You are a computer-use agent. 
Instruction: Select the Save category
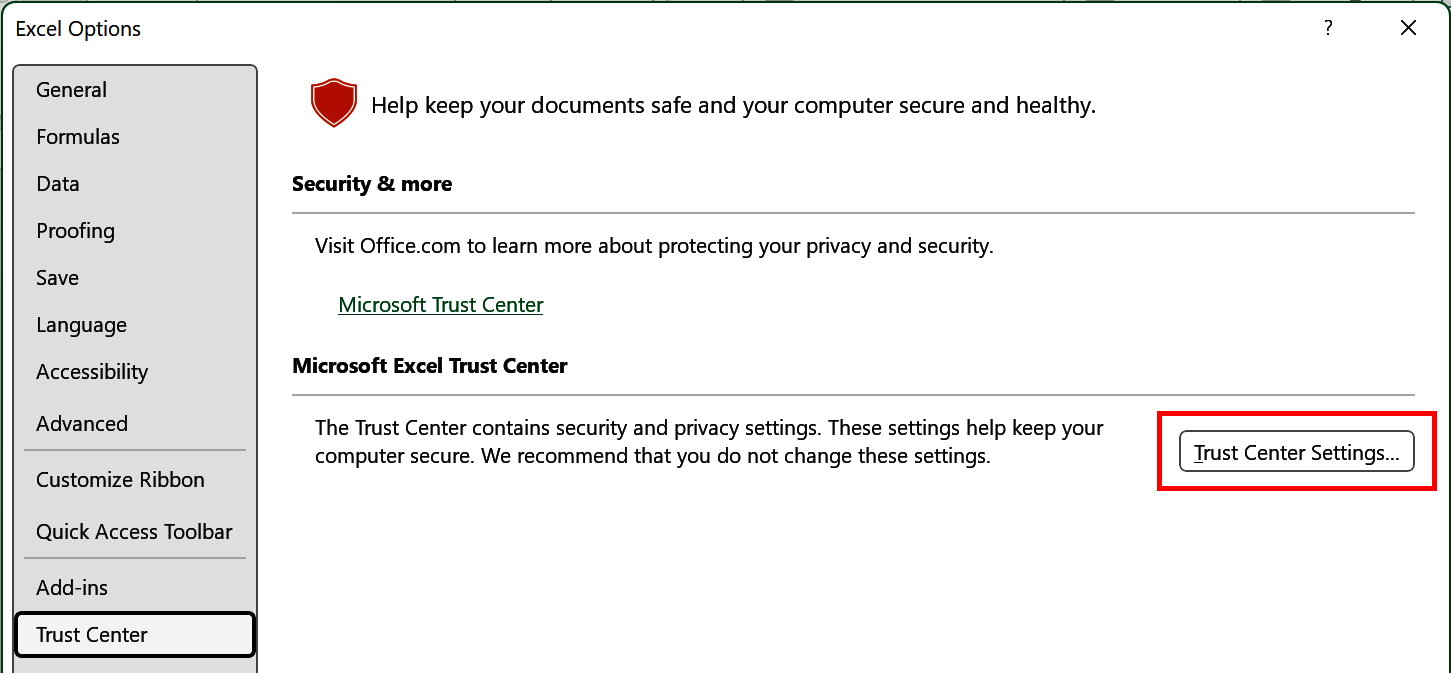click(56, 277)
